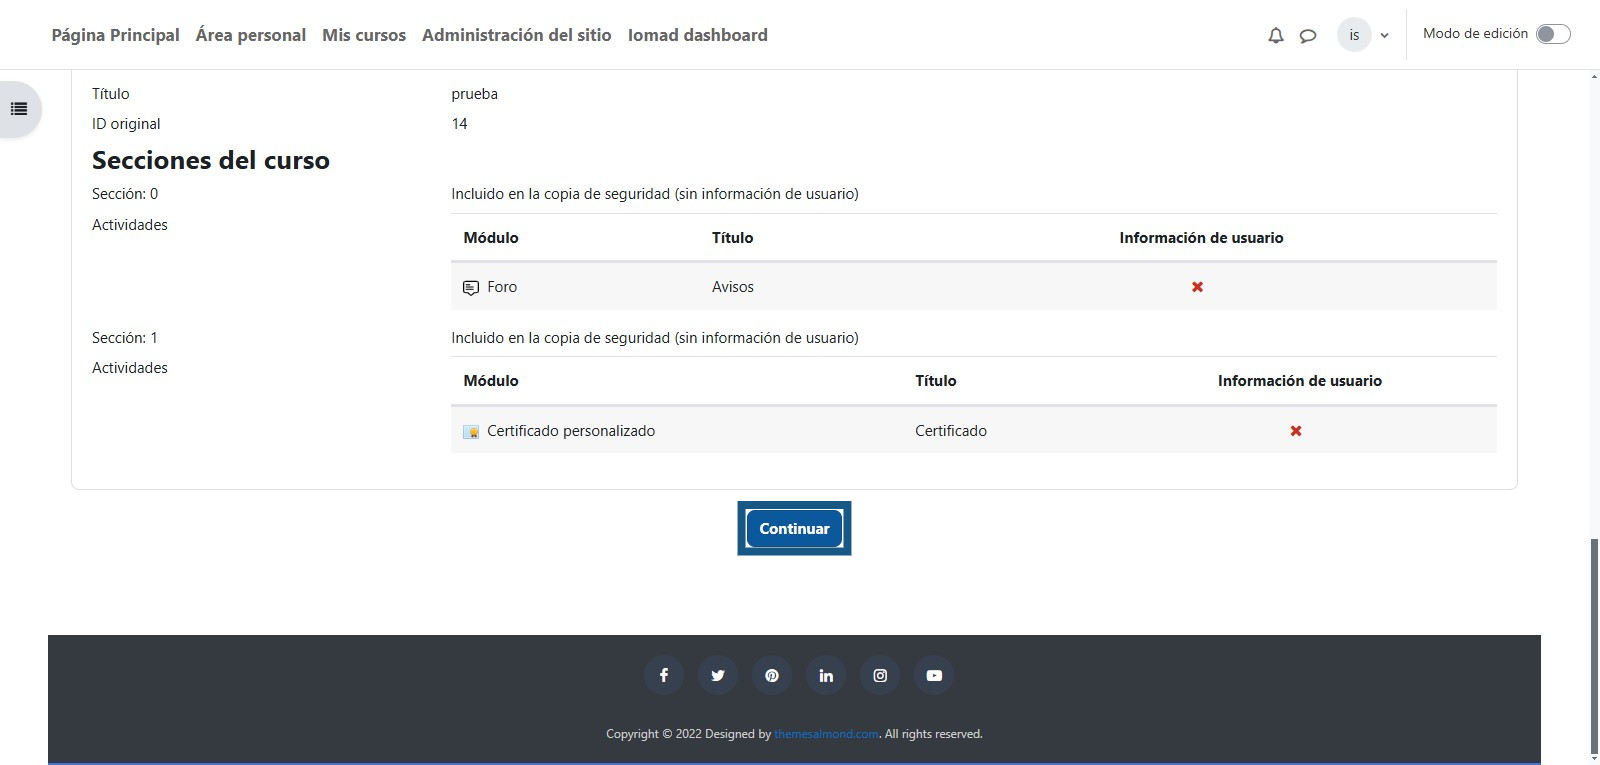The image size is (1600, 765).
Task: Visit the Instagram footer icon
Action: (880, 676)
